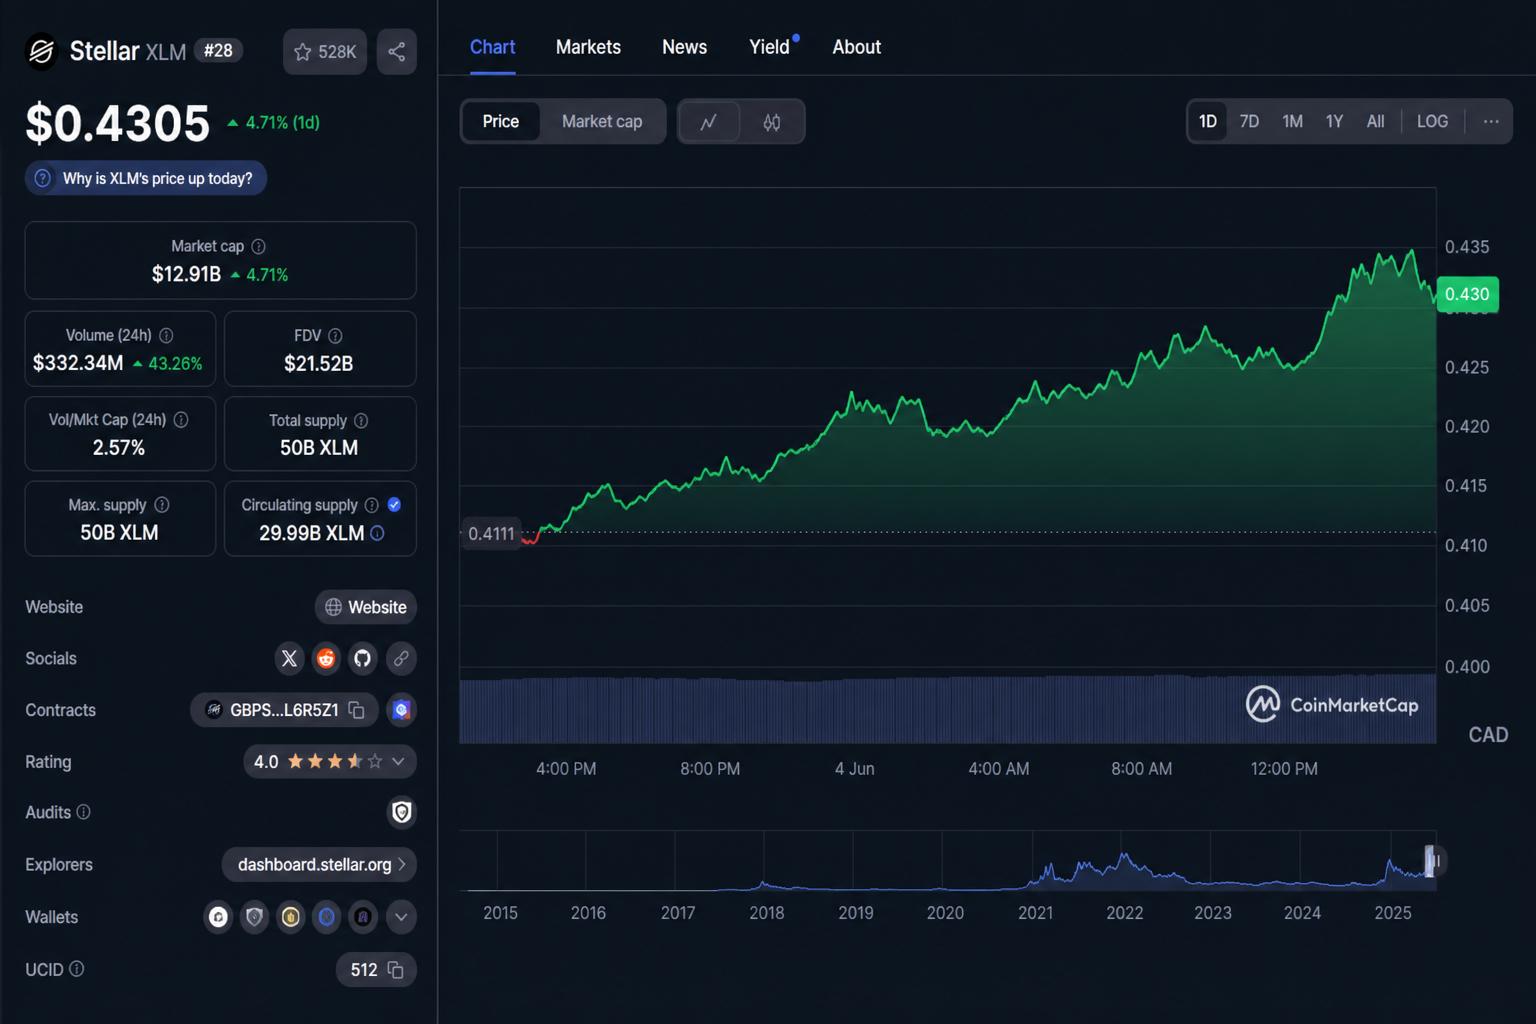Toggle LOG scale on chart
Screen dimensions: 1536x1024
(x=1432, y=121)
